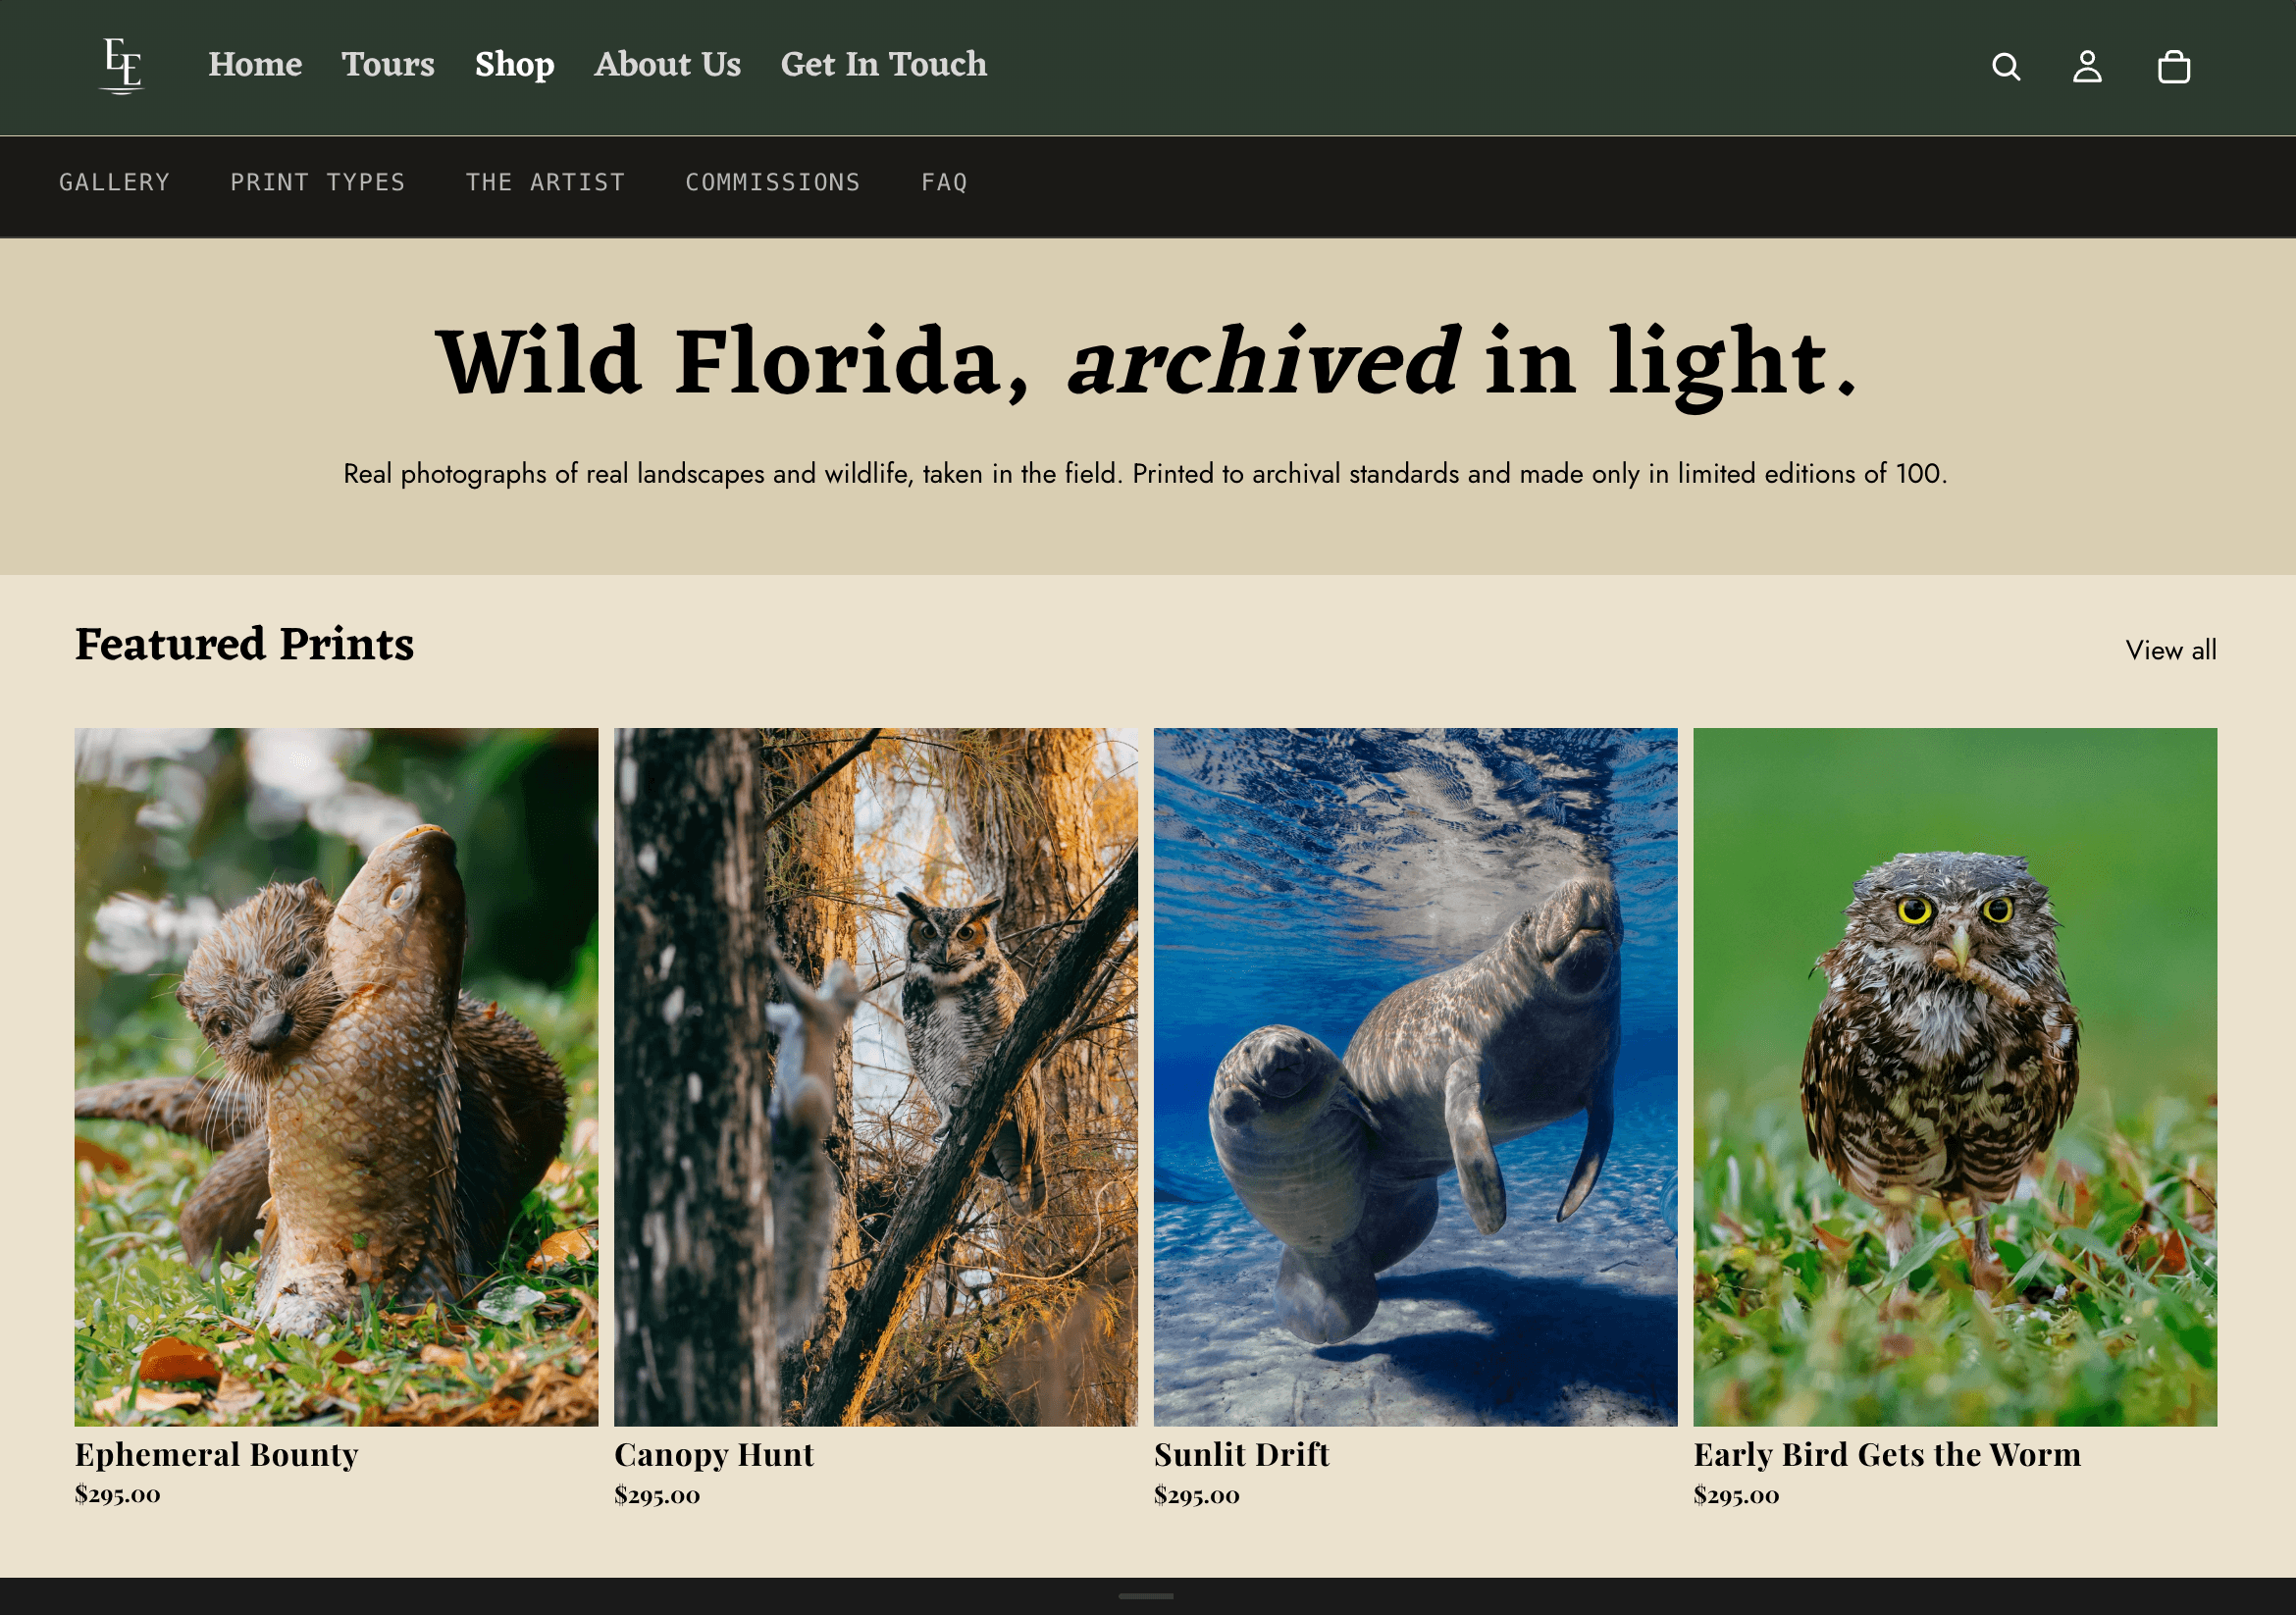Image resolution: width=2296 pixels, height=1615 pixels.
Task: Click $295.00 price under Ephemeral Bounty
Action: point(117,1494)
